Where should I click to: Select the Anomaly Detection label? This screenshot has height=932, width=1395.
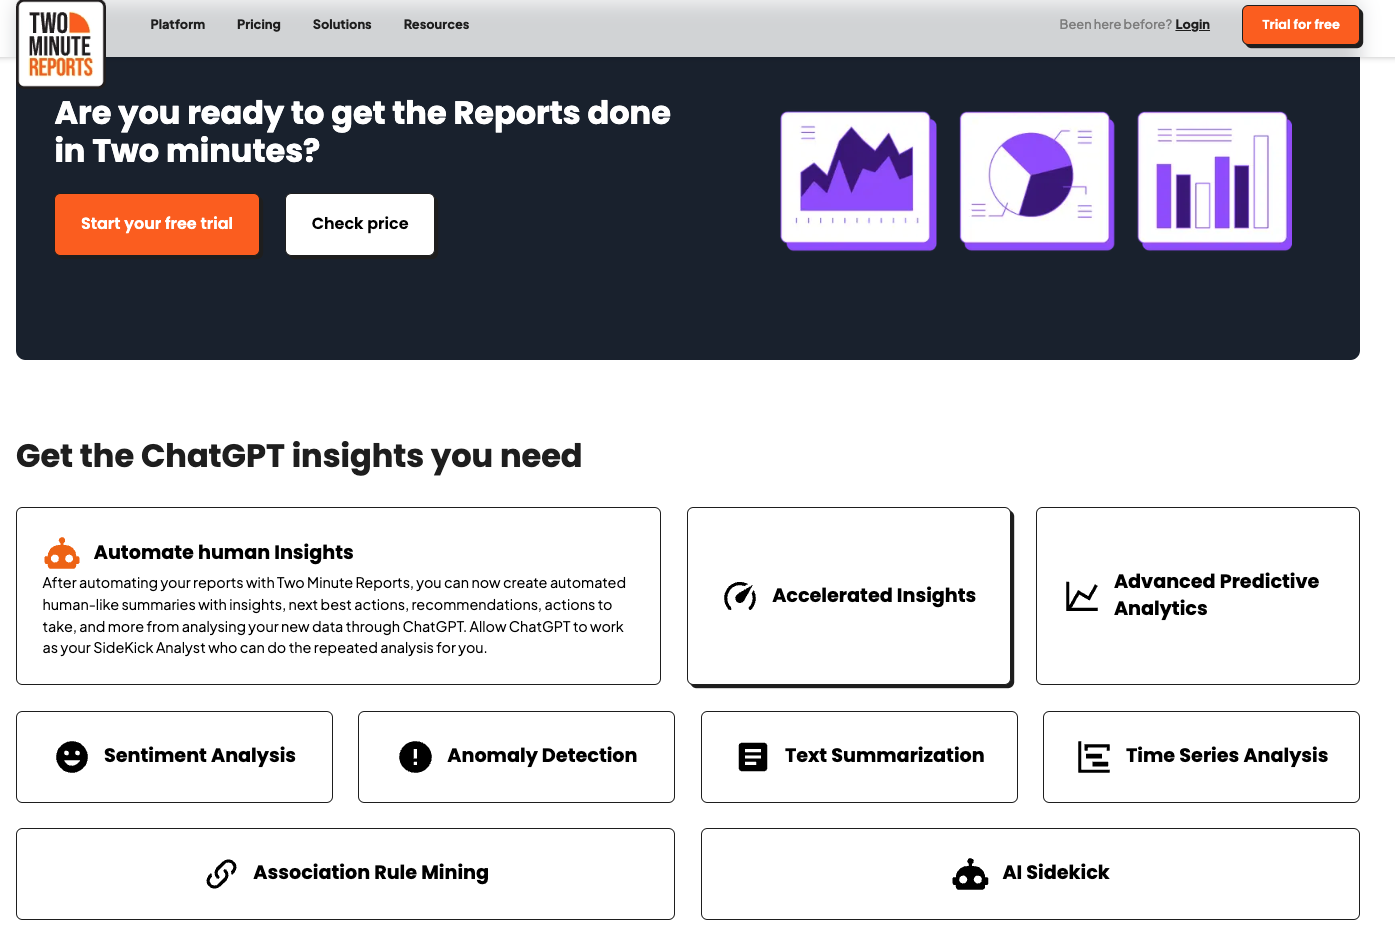(542, 756)
